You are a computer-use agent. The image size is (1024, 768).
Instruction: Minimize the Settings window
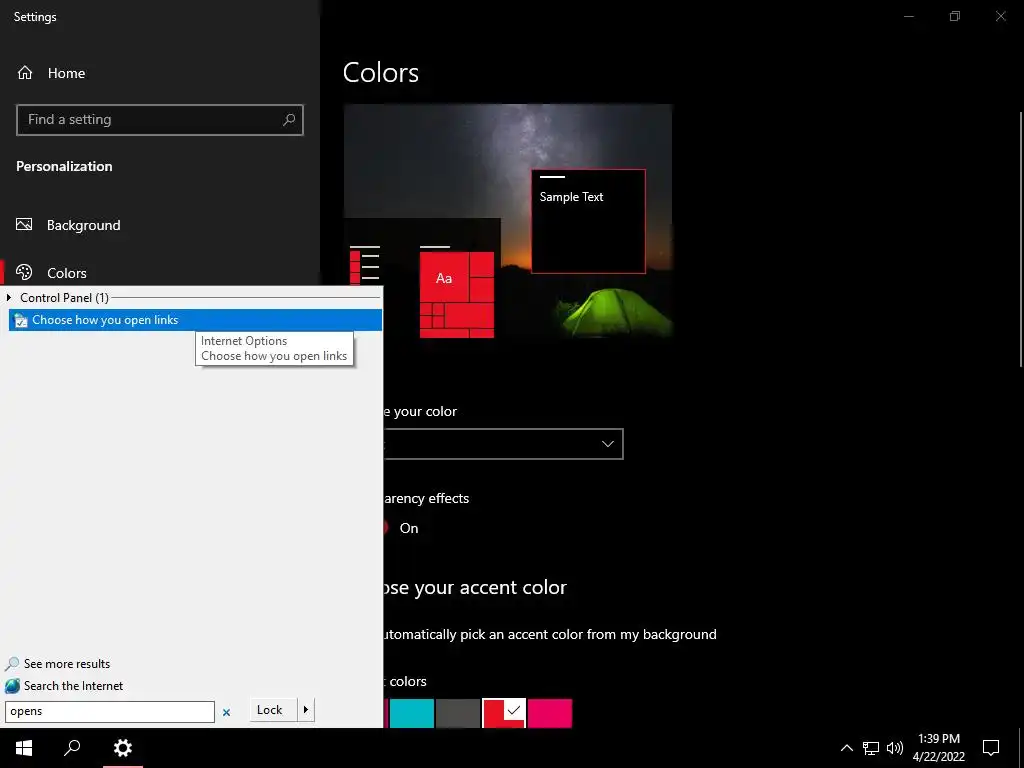tap(908, 16)
